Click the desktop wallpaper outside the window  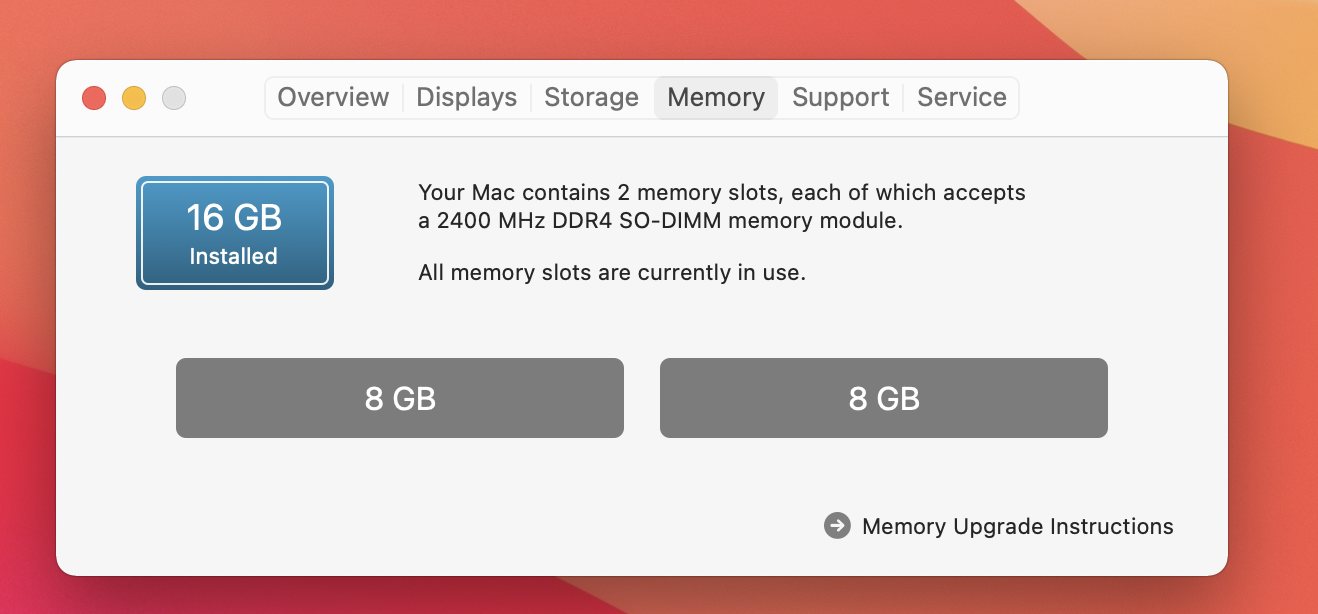pos(1270,300)
